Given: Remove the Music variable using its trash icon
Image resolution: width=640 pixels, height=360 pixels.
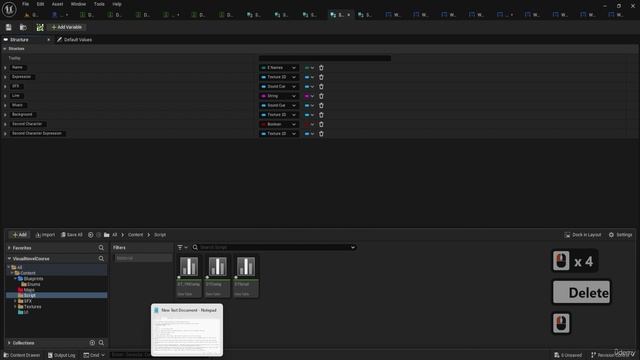Looking at the screenshot, I should (x=321, y=105).
